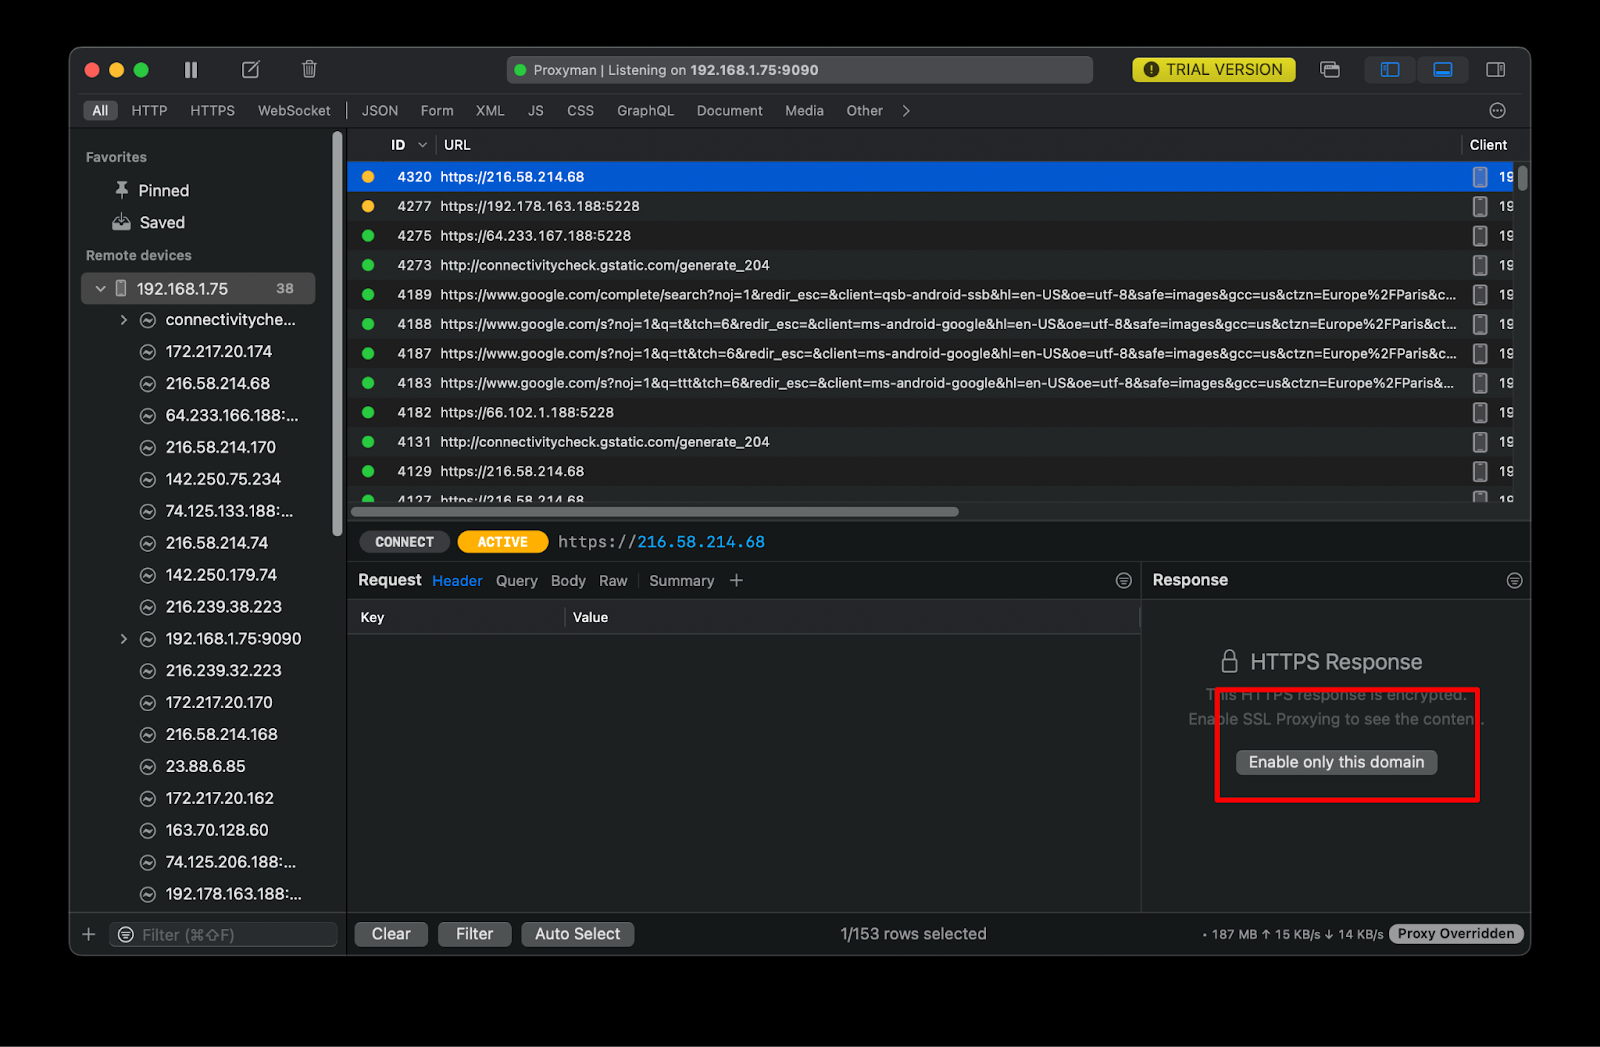Click the ACTIVE status badge
This screenshot has width=1600, height=1047.
(502, 541)
